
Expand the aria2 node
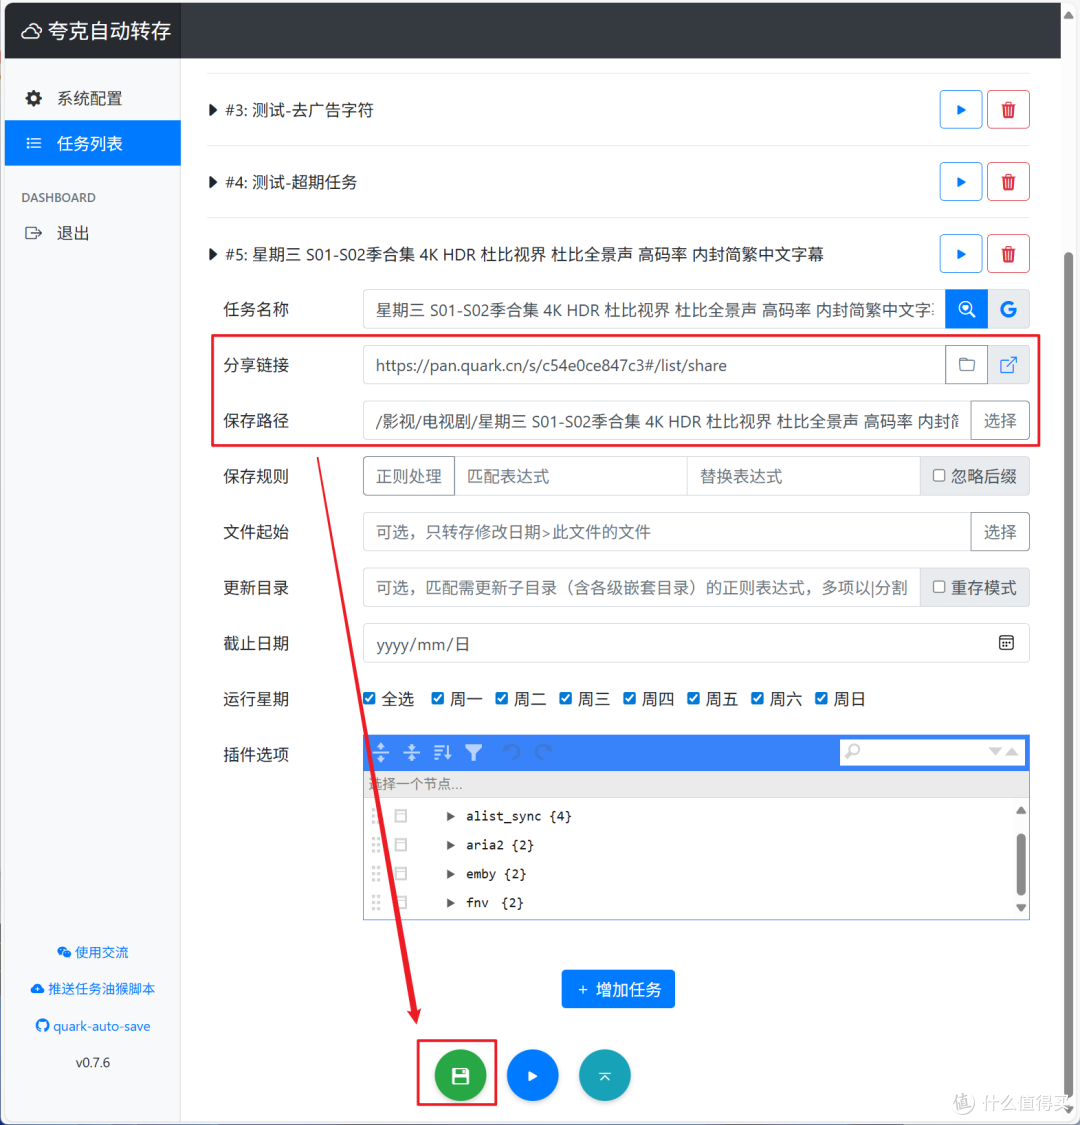click(x=451, y=844)
